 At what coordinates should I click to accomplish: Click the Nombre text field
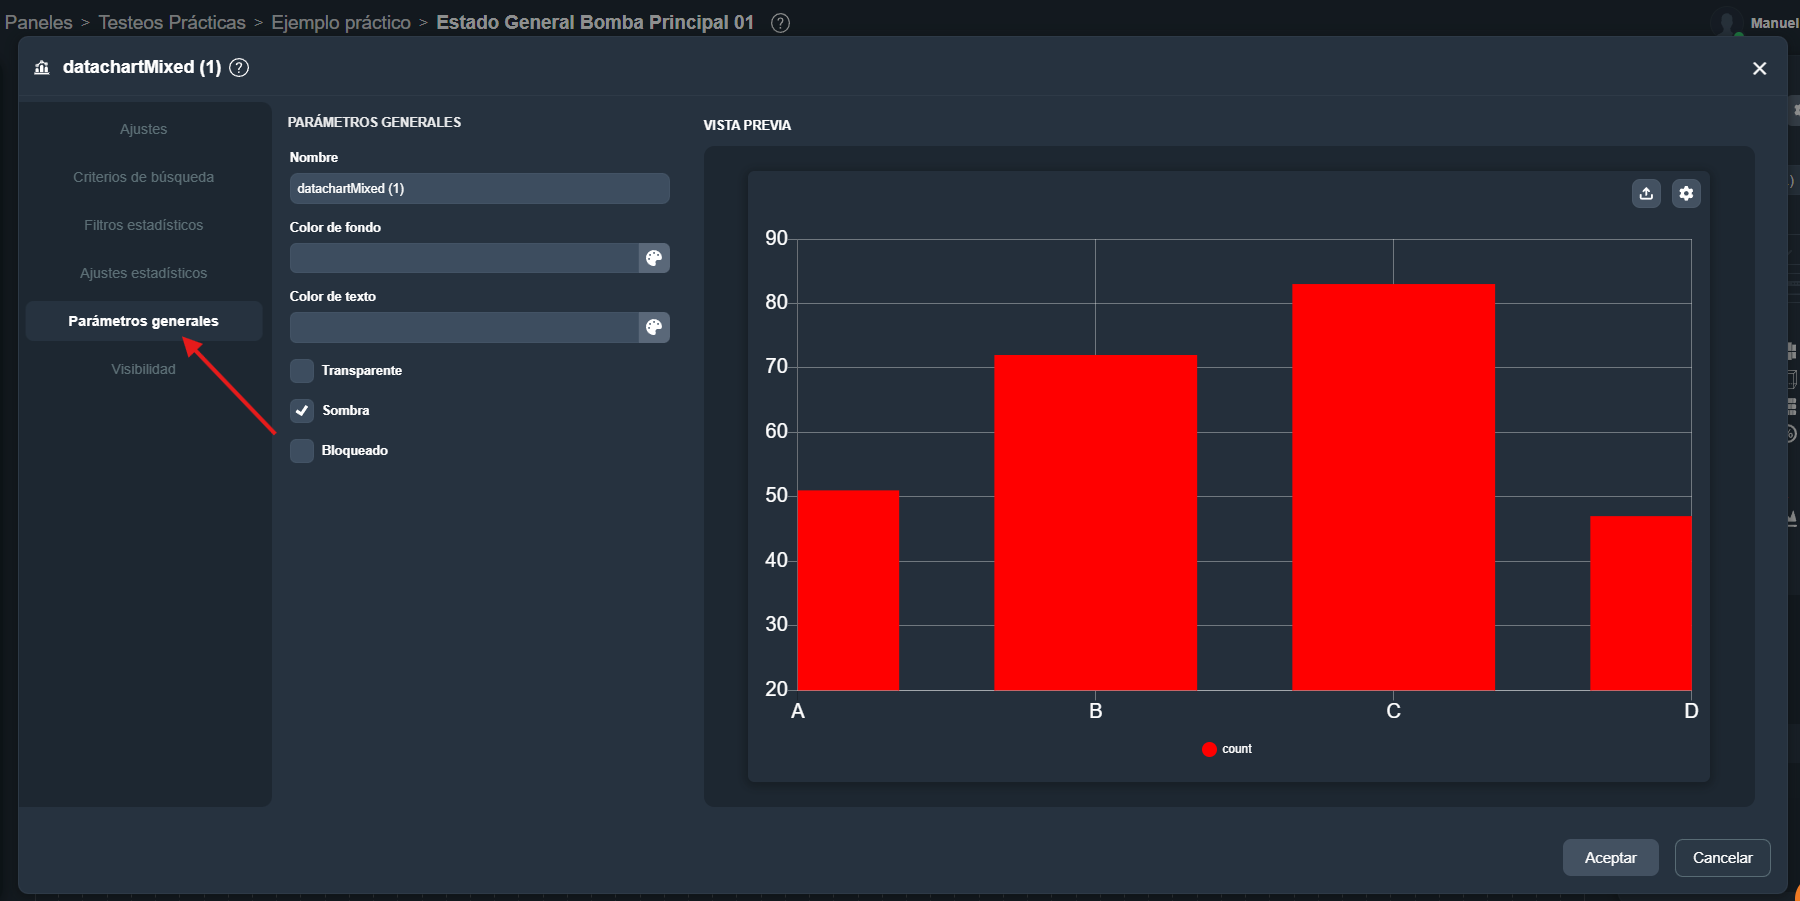click(x=479, y=188)
